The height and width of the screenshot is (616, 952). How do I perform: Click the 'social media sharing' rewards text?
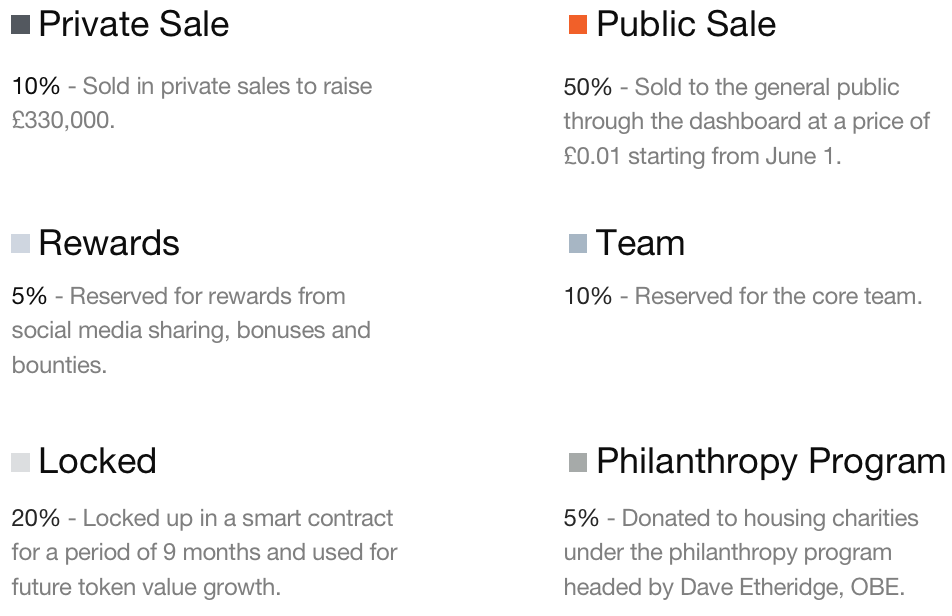coord(120,331)
